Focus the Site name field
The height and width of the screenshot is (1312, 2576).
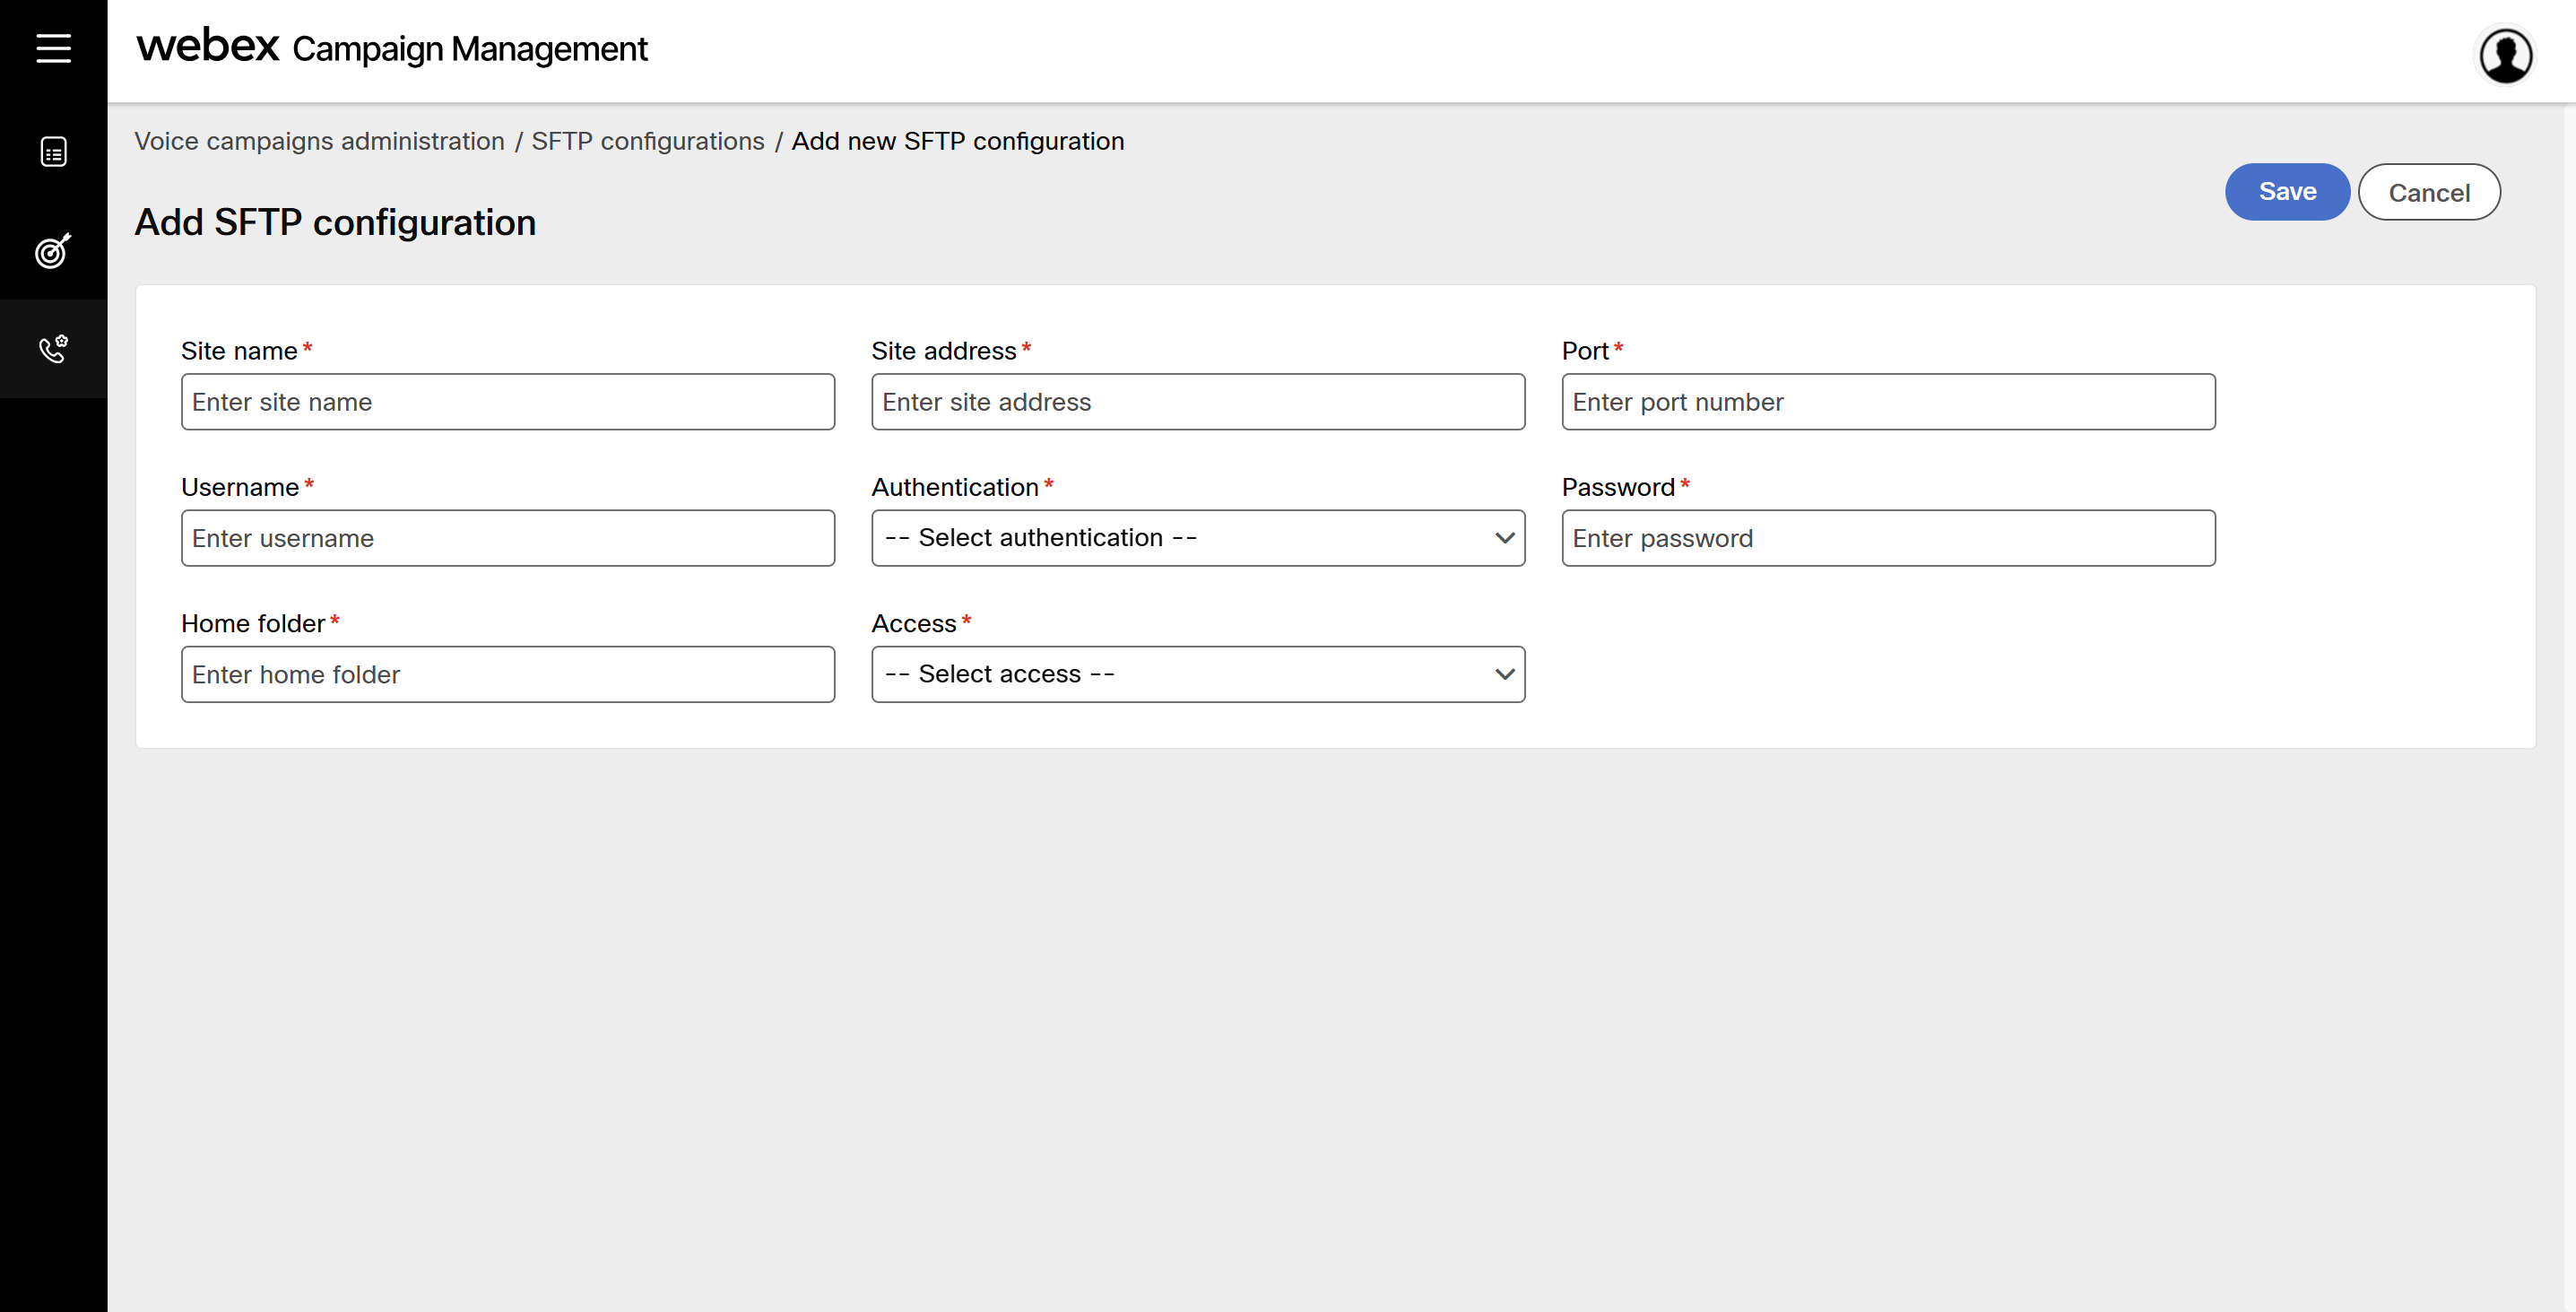(507, 402)
